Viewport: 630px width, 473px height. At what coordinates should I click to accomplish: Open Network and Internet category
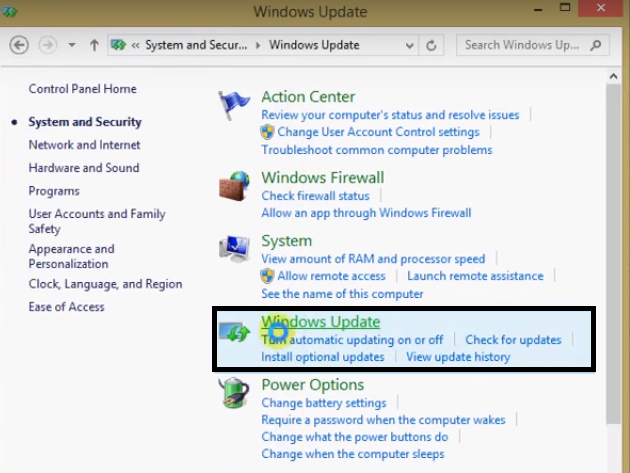pyautogui.click(x=84, y=145)
